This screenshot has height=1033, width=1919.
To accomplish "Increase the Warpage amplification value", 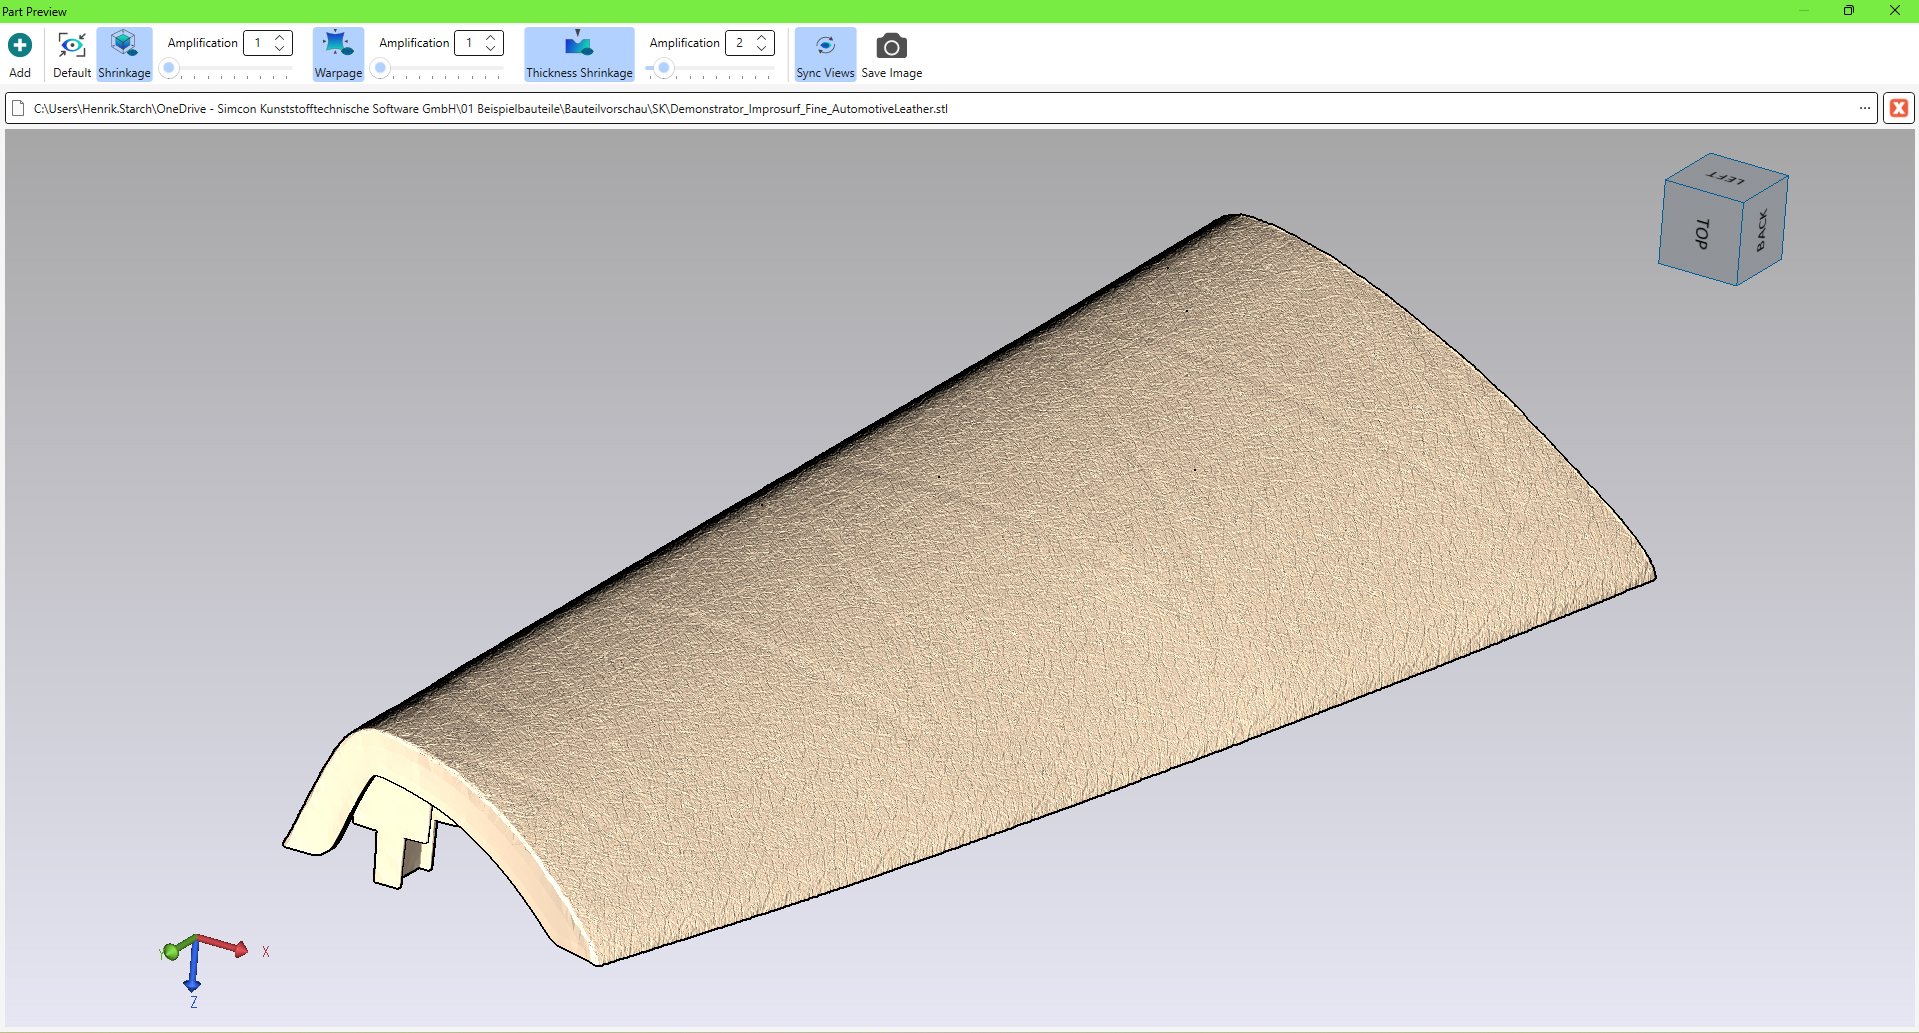I will pos(491,38).
